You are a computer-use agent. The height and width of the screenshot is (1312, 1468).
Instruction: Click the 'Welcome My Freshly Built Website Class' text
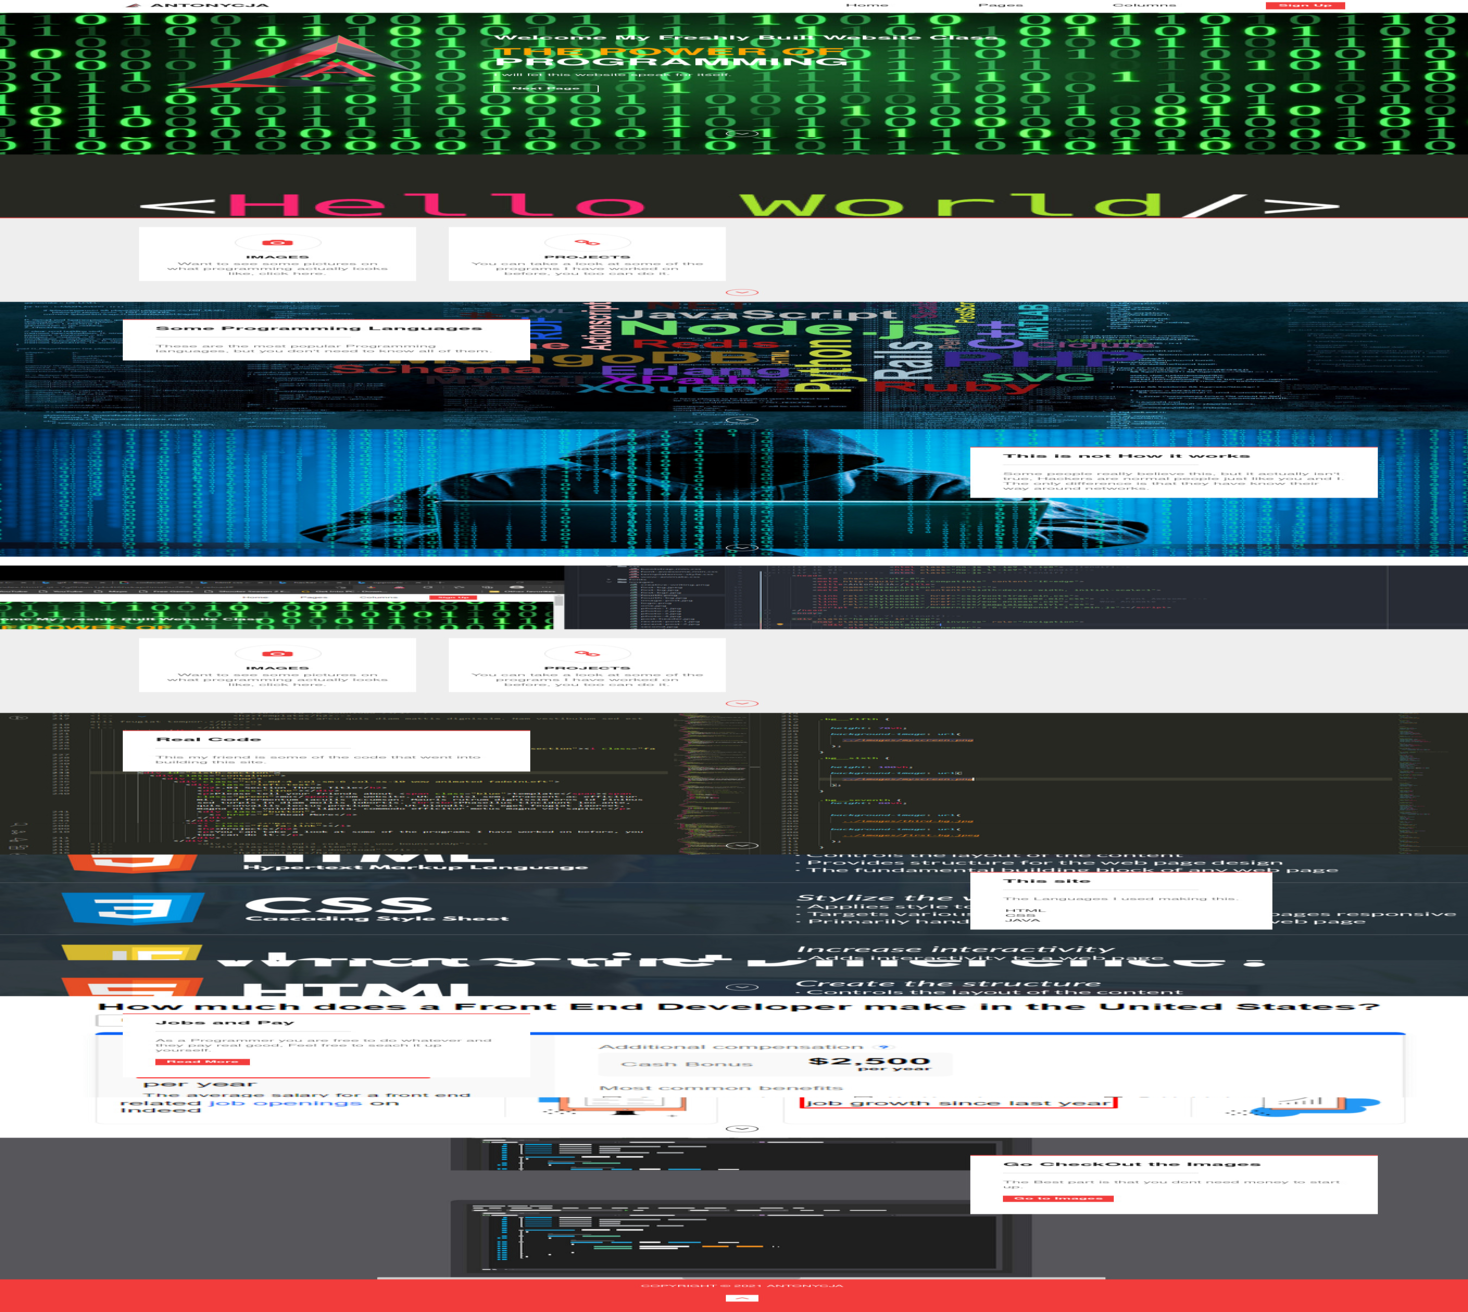[x=746, y=37]
